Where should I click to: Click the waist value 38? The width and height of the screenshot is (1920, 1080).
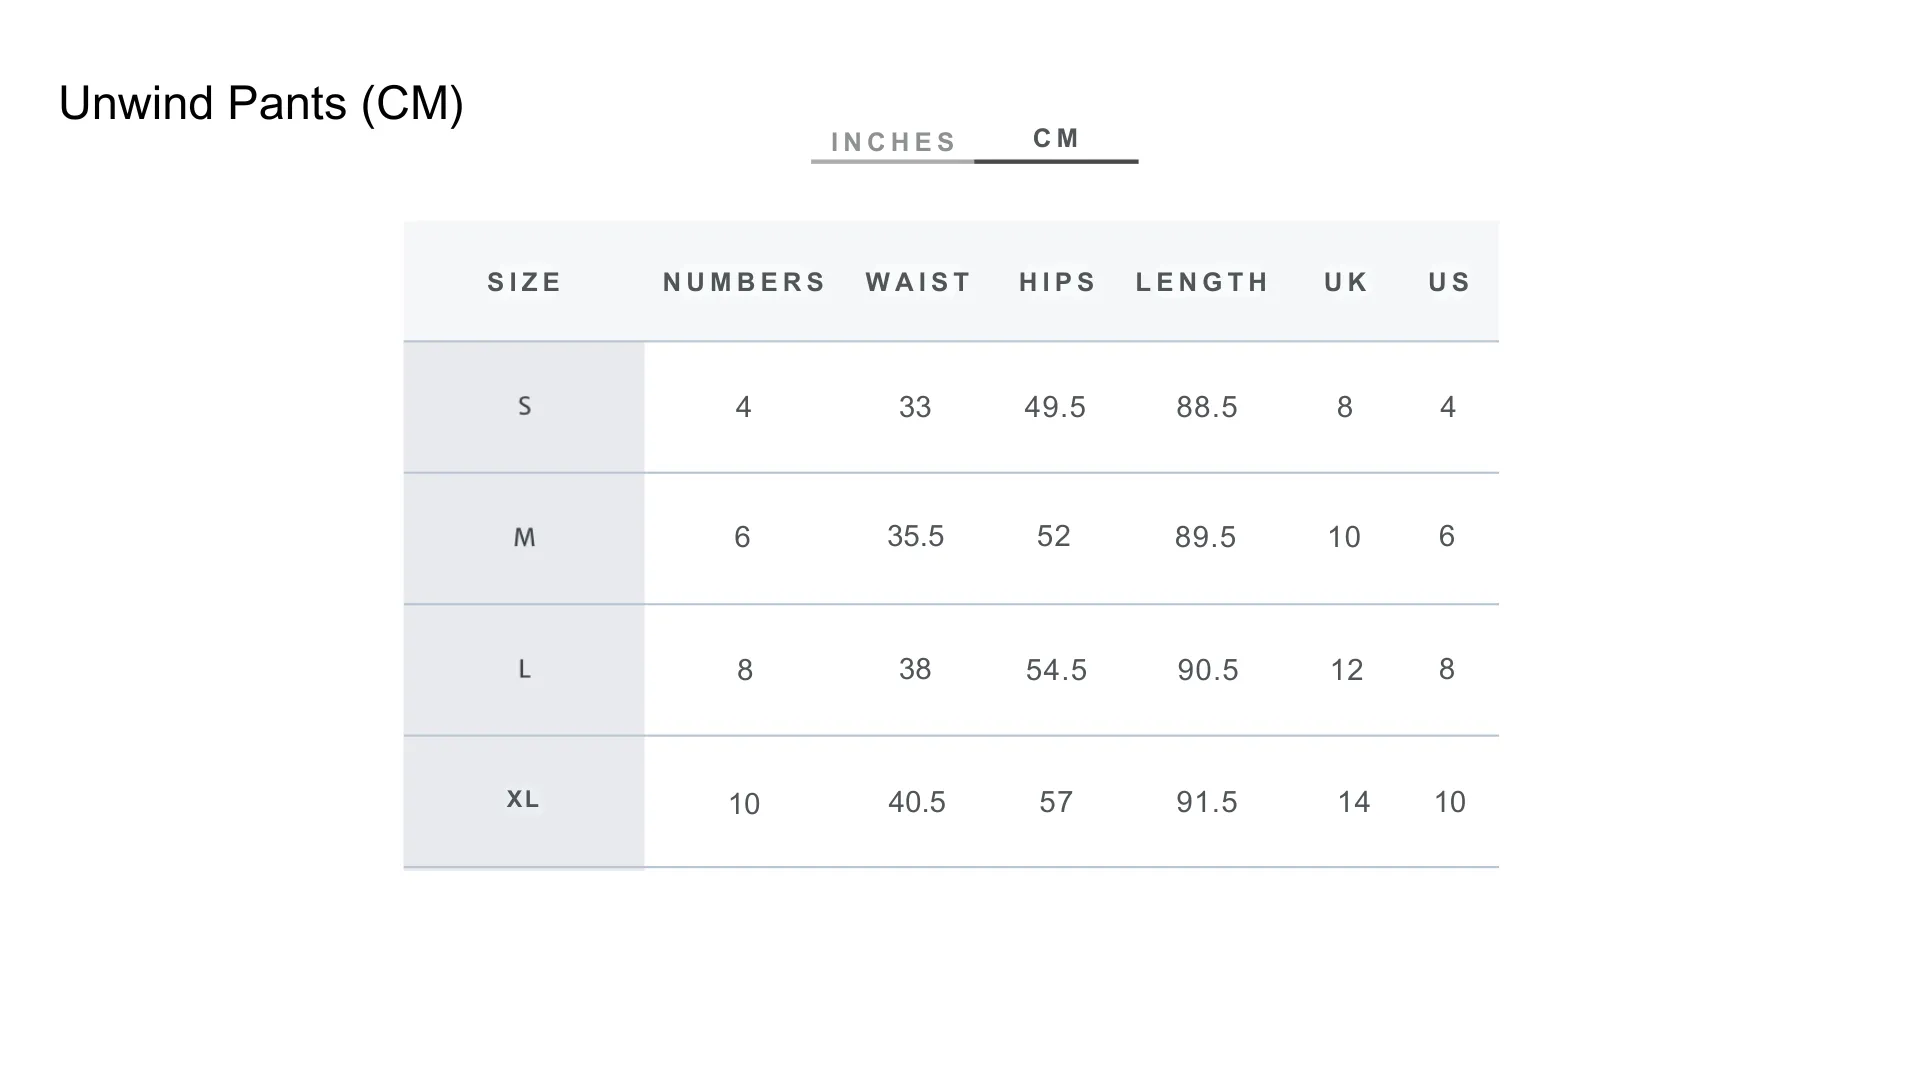pos(915,669)
